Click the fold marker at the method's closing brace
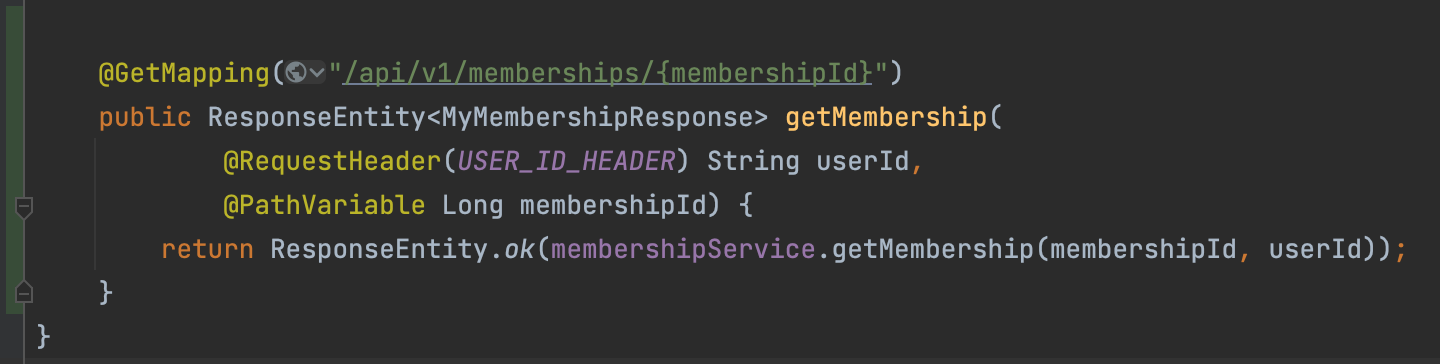The image size is (1440, 364). click(25, 292)
